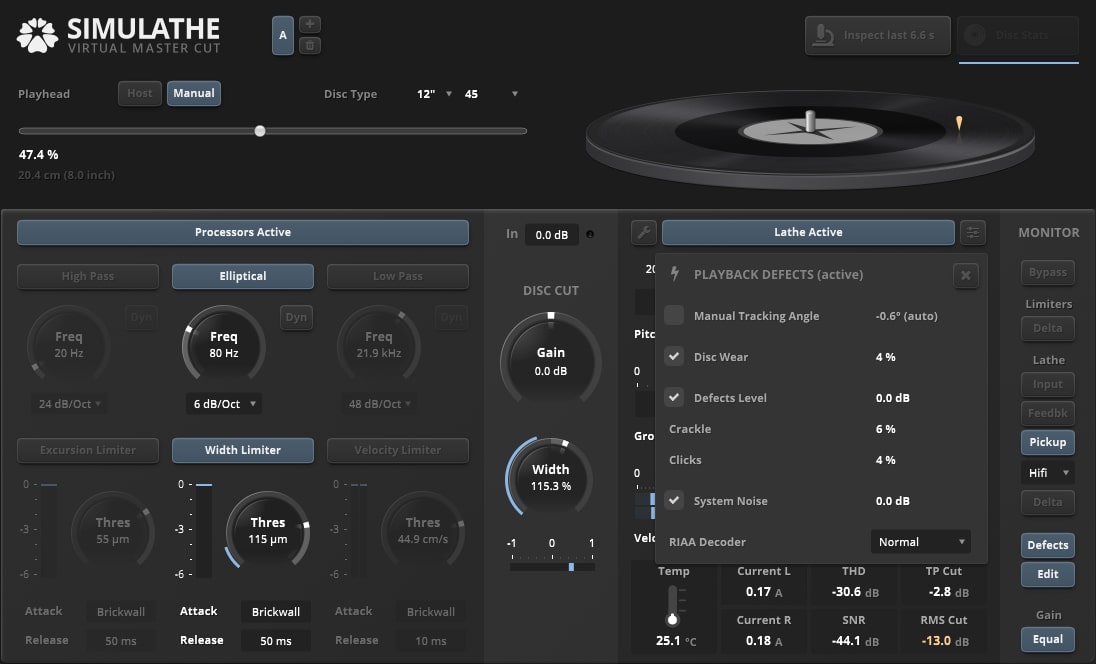
Task: Toggle the System Noise checkbox
Action: tap(674, 501)
